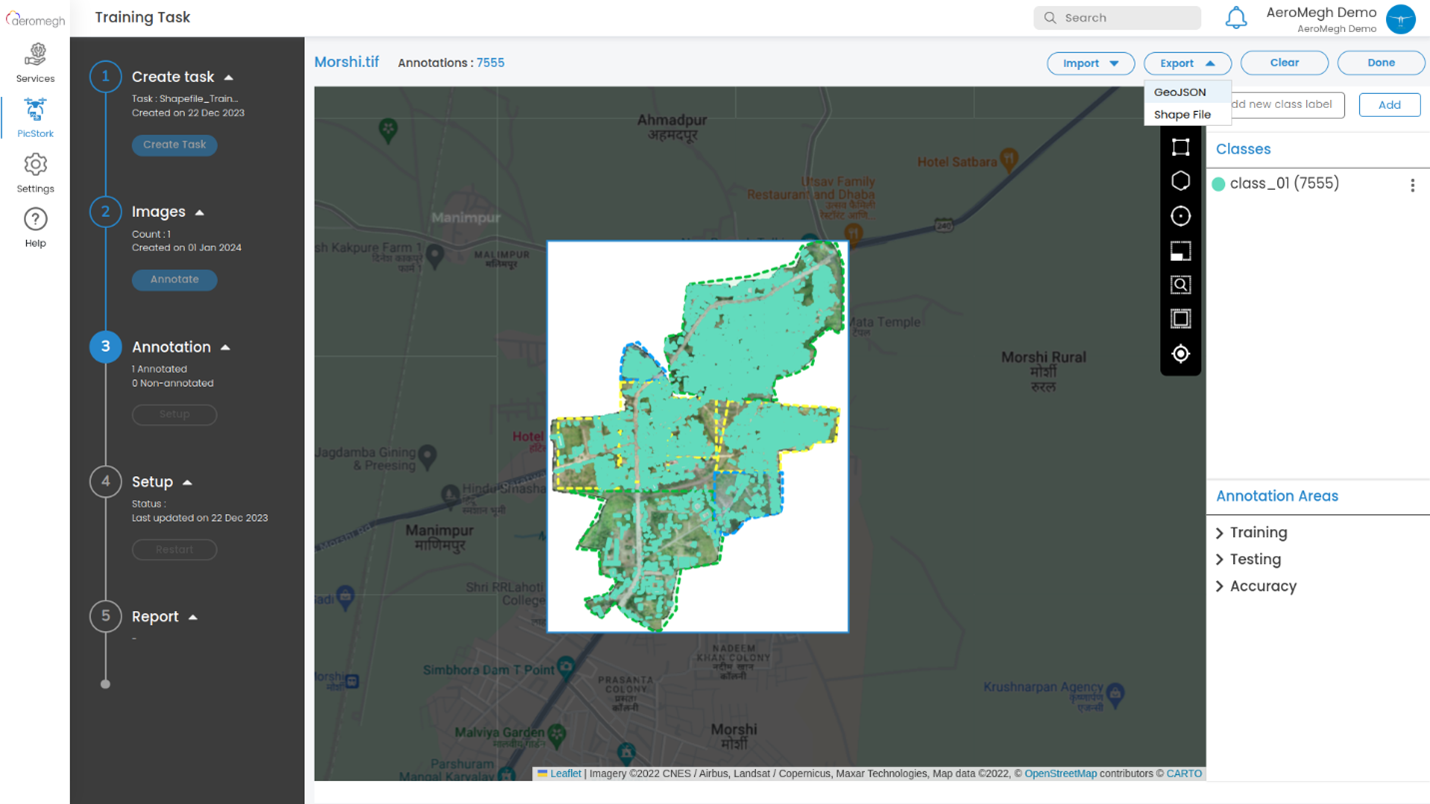Open the Import dropdown
The width and height of the screenshot is (1430, 804).
point(1090,63)
